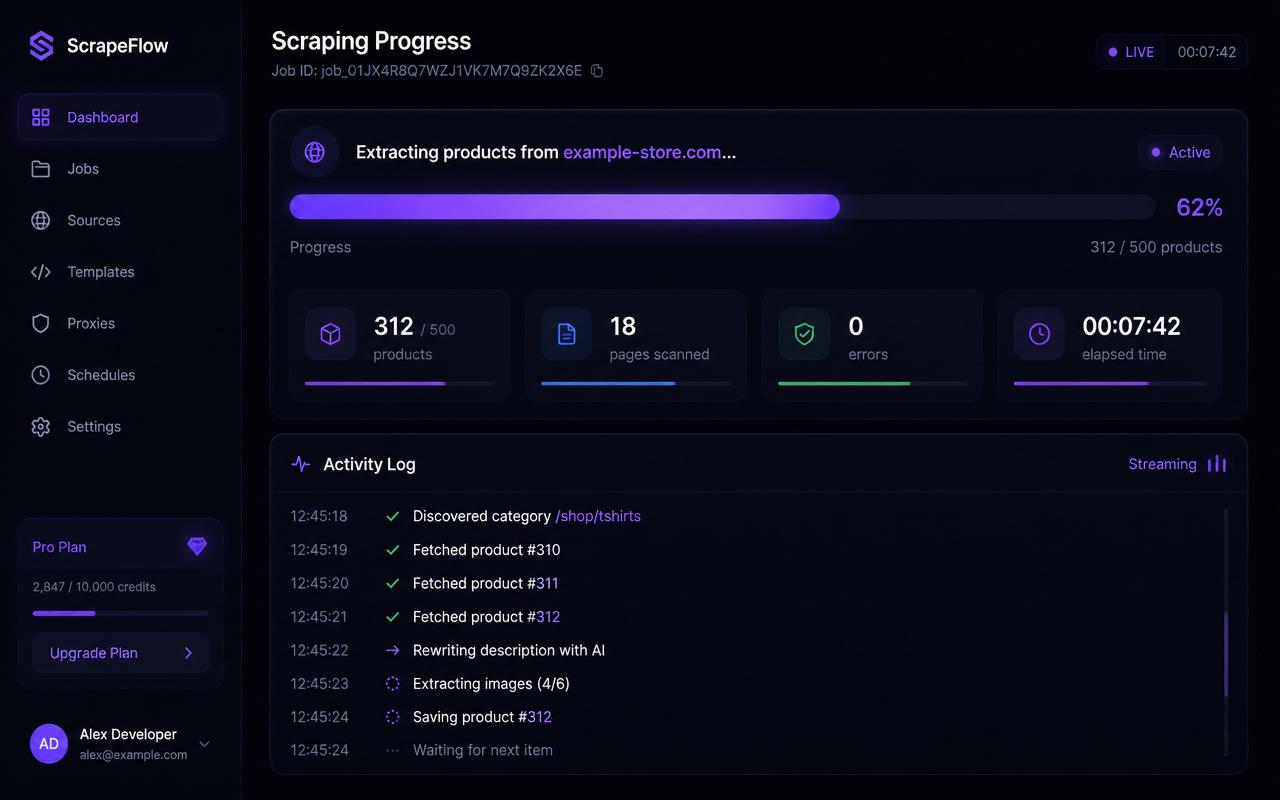Open the example-store.com link
This screenshot has width=1280, height=800.
coord(642,152)
